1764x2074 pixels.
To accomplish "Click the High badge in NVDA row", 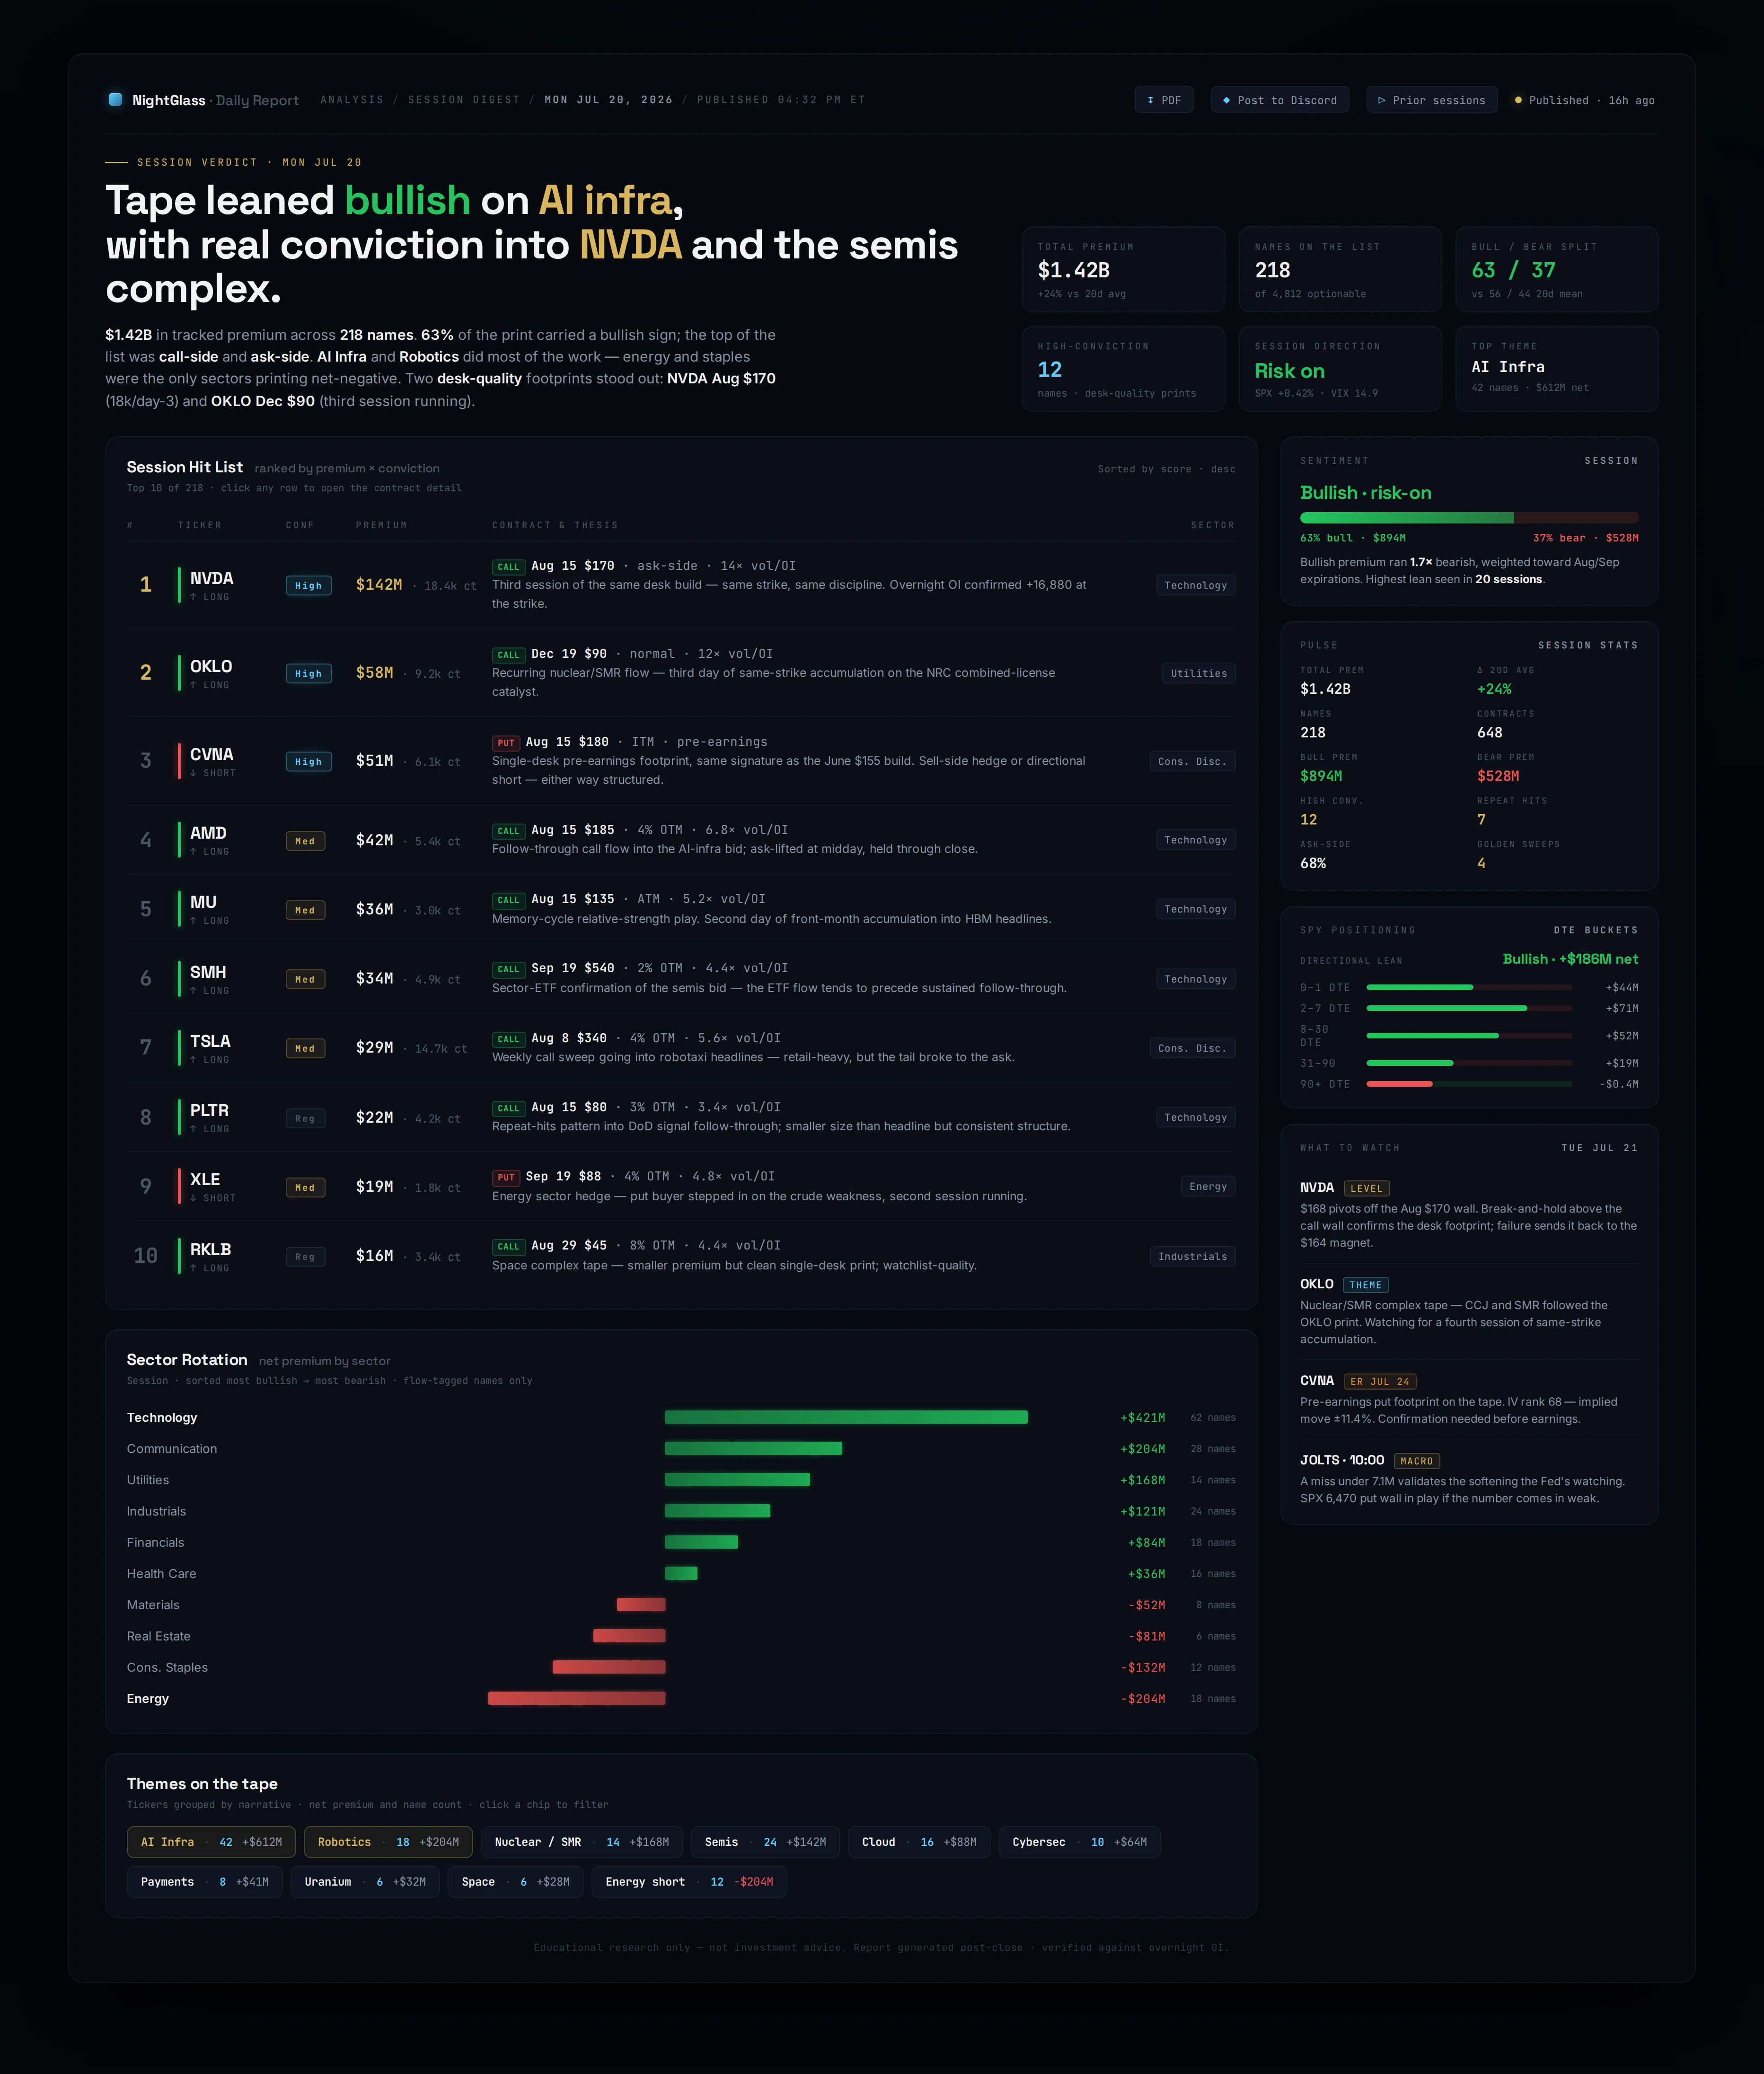I will pos(308,586).
